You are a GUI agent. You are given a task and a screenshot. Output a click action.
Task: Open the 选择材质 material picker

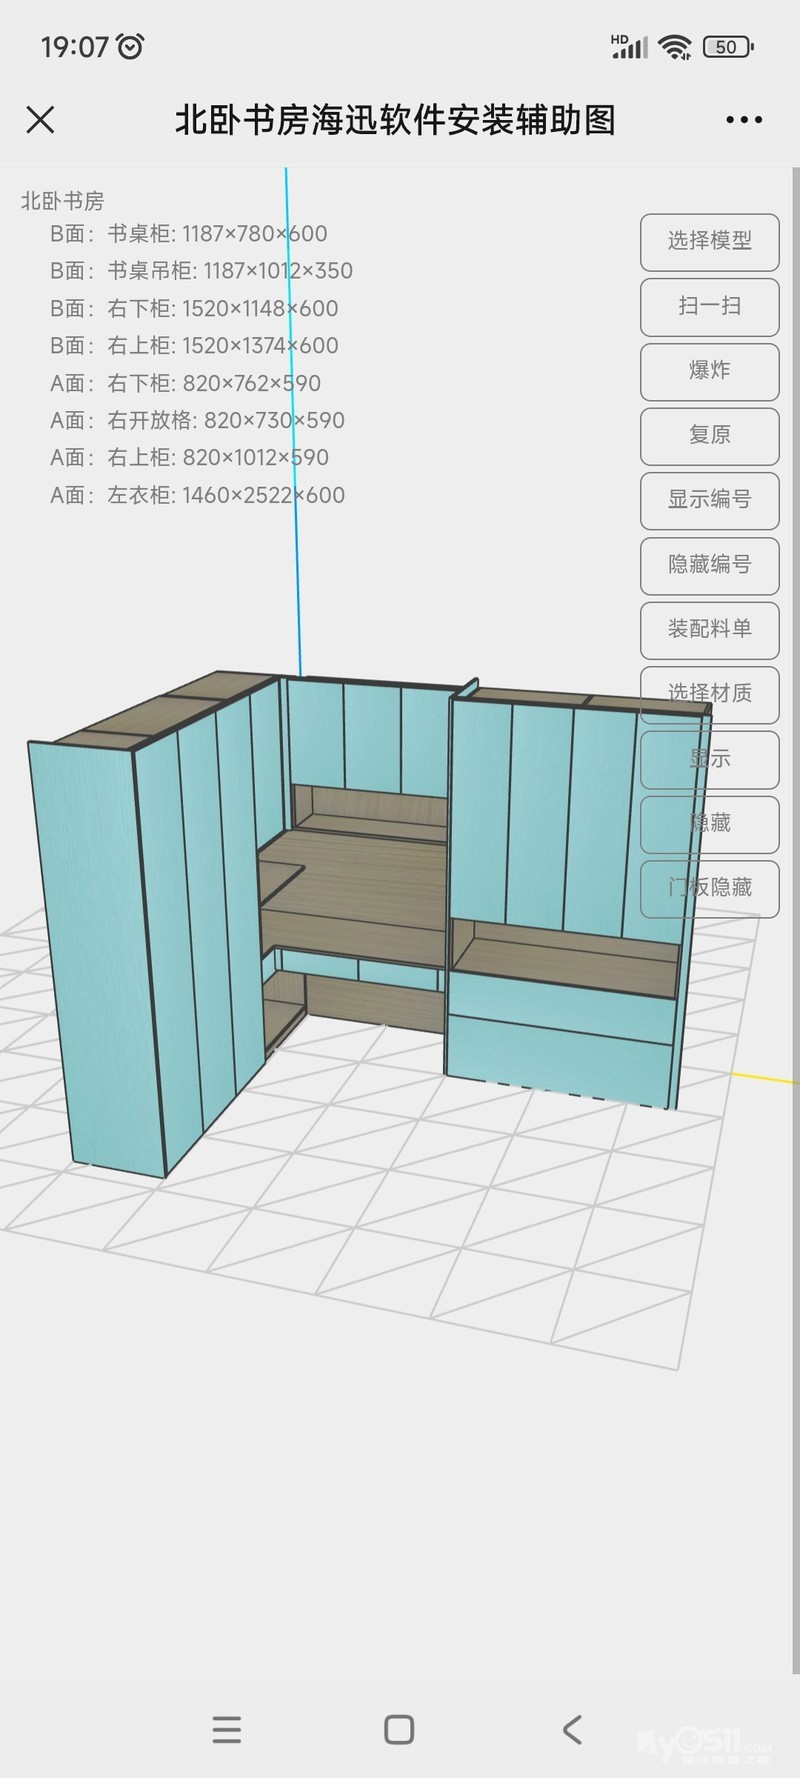709,694
